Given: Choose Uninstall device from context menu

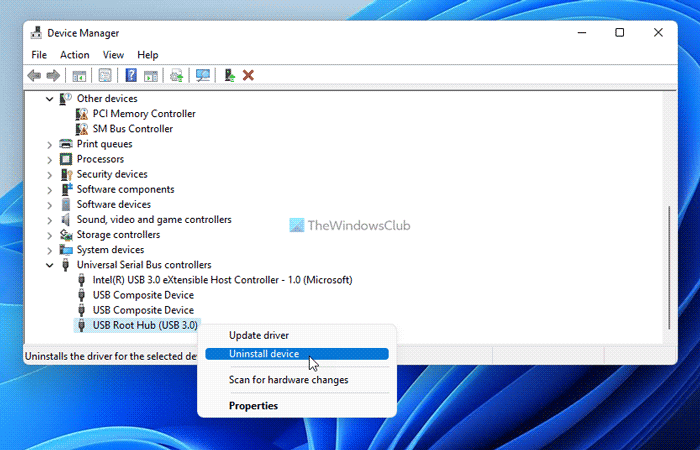Looking at the screenshot, I should 297,354.
